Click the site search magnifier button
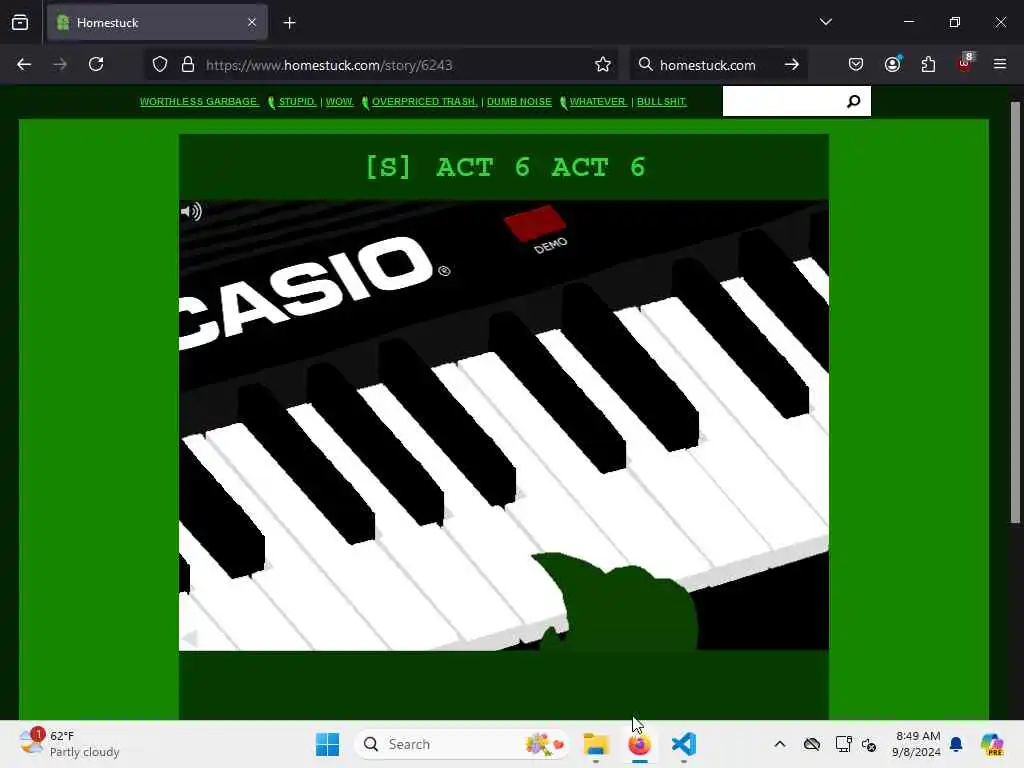Image resolution: width=1024 pixels, height=768 pixels. click(x=854, y=101)
